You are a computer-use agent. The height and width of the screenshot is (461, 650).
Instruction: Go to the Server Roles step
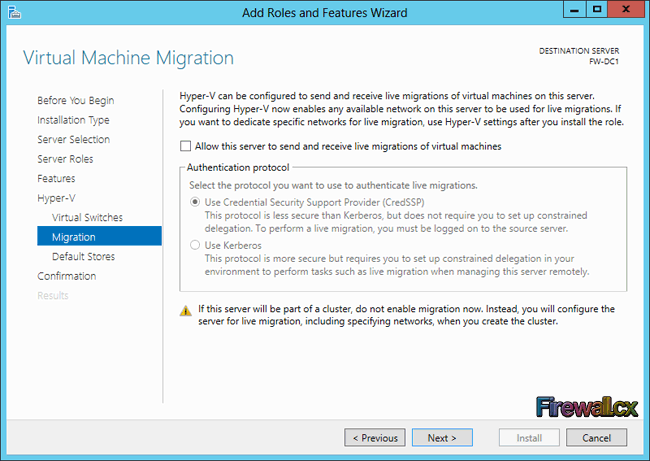pyautogui.click(x=65, y=159)
